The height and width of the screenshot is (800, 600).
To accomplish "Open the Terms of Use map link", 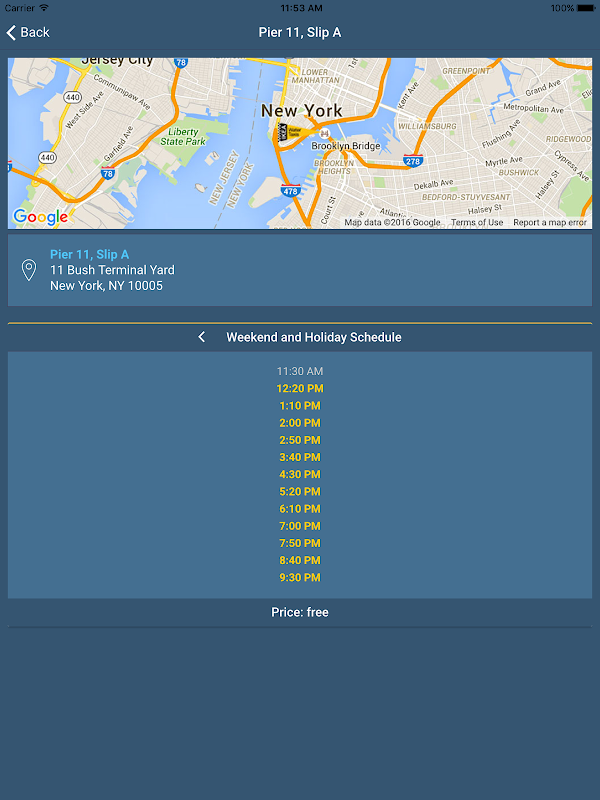I will [477, 222].
